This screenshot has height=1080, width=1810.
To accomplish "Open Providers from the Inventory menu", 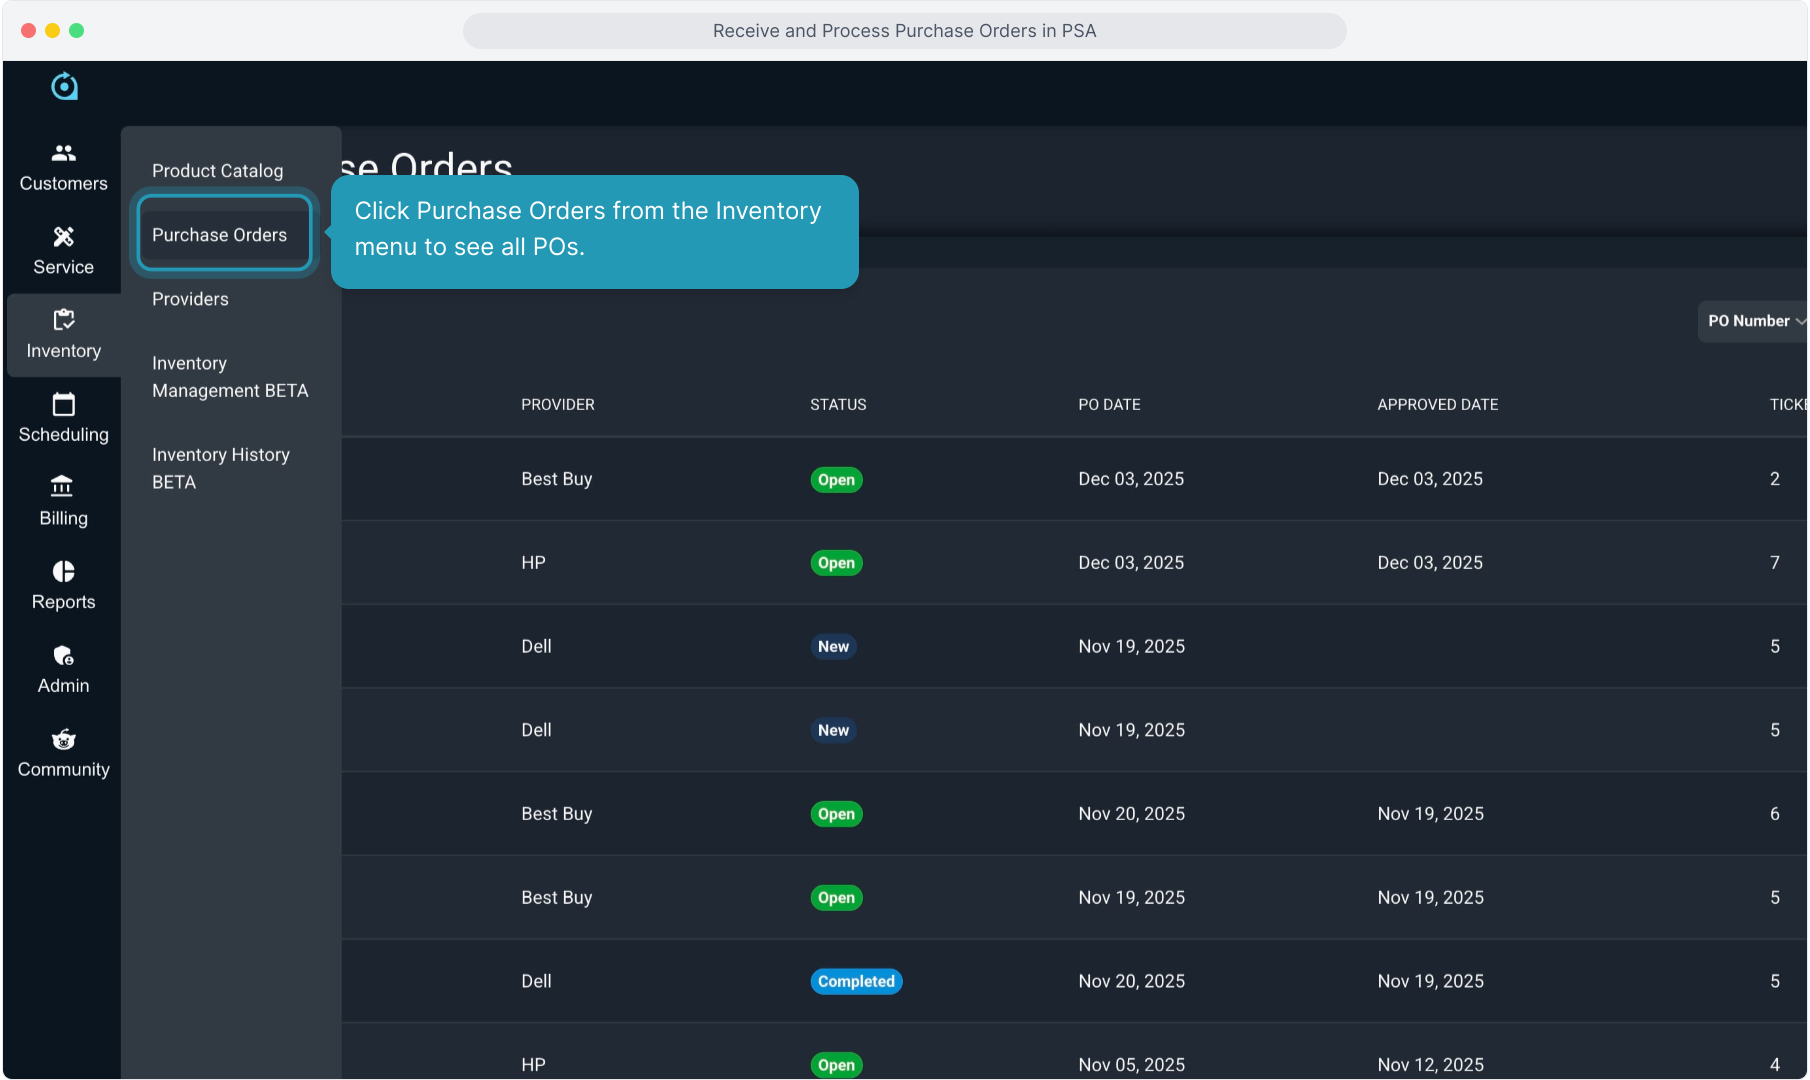I will tap(190, 299).
